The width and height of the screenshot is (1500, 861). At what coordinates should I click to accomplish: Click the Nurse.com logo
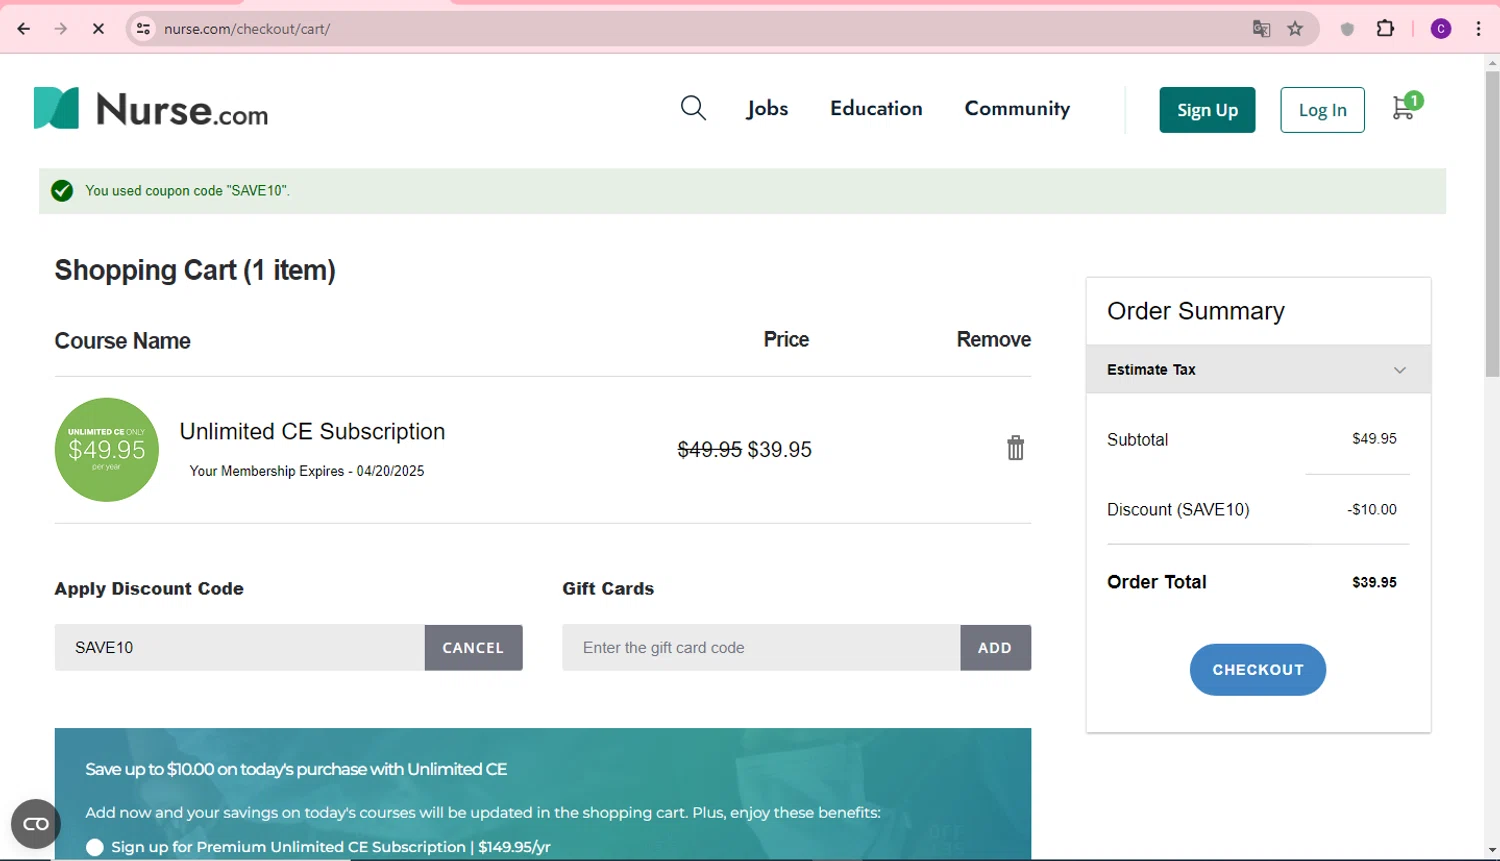[x=151, y=108]
